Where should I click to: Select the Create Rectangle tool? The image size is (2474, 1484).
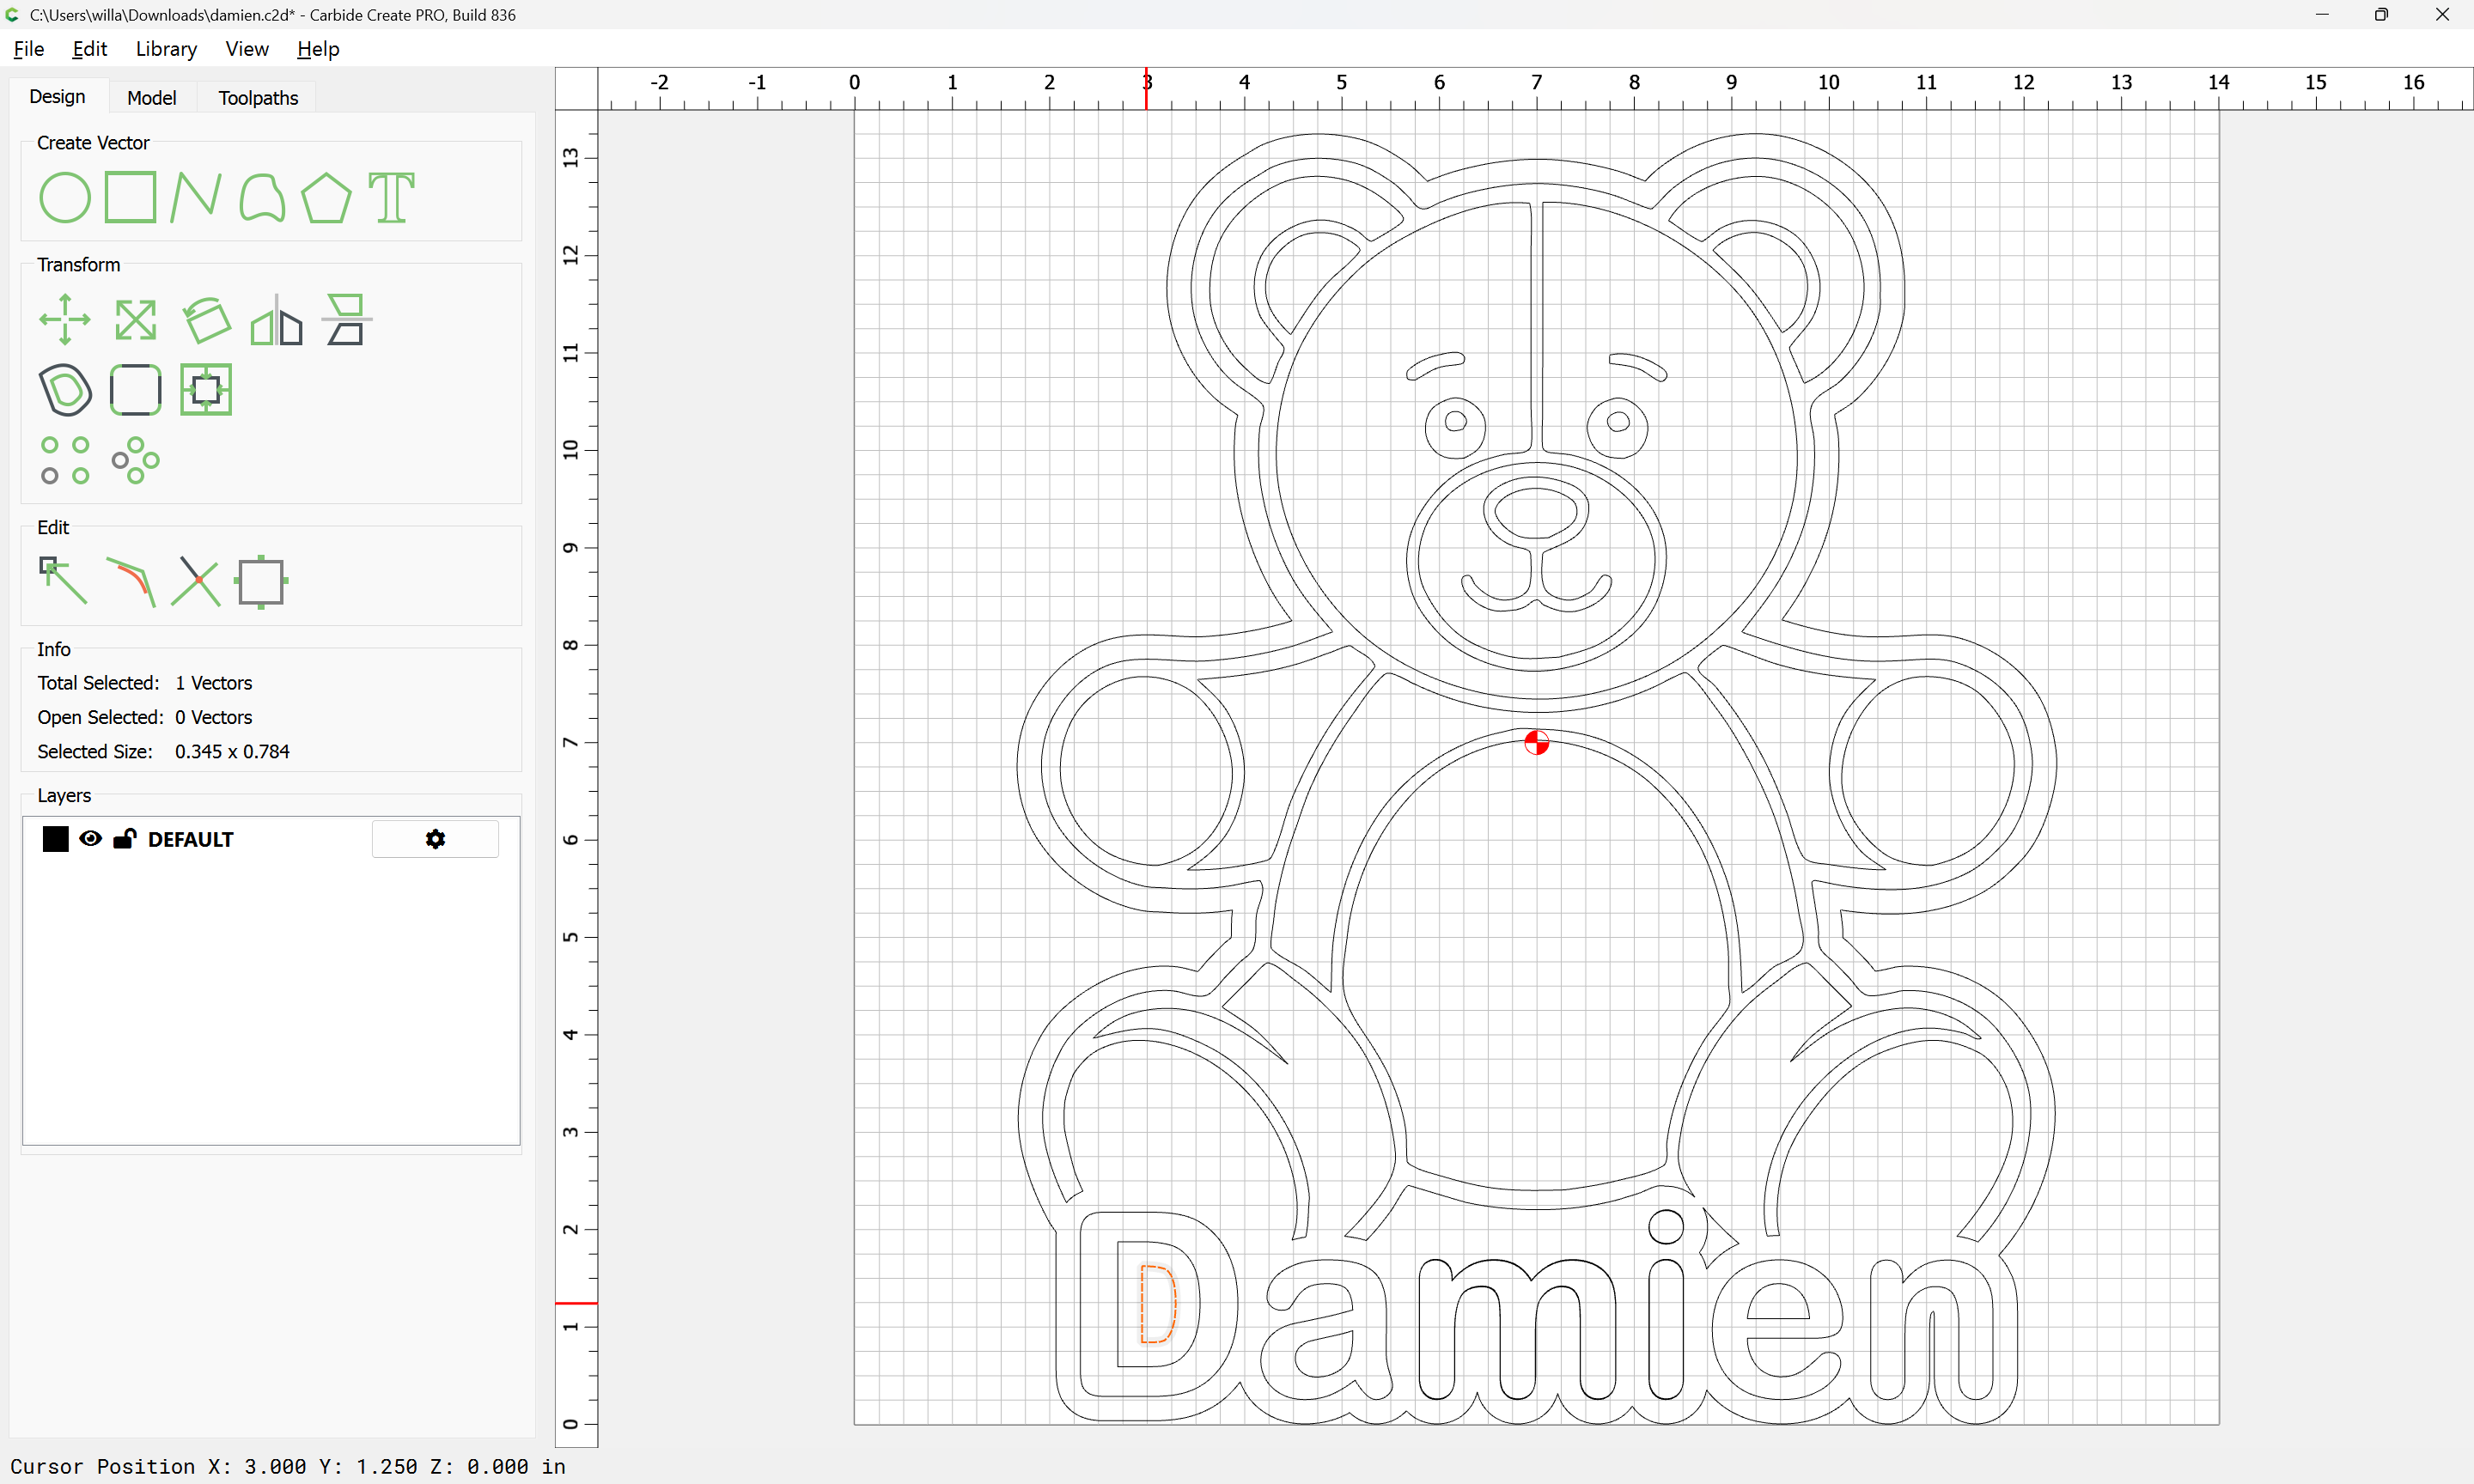tap(131, 197)
